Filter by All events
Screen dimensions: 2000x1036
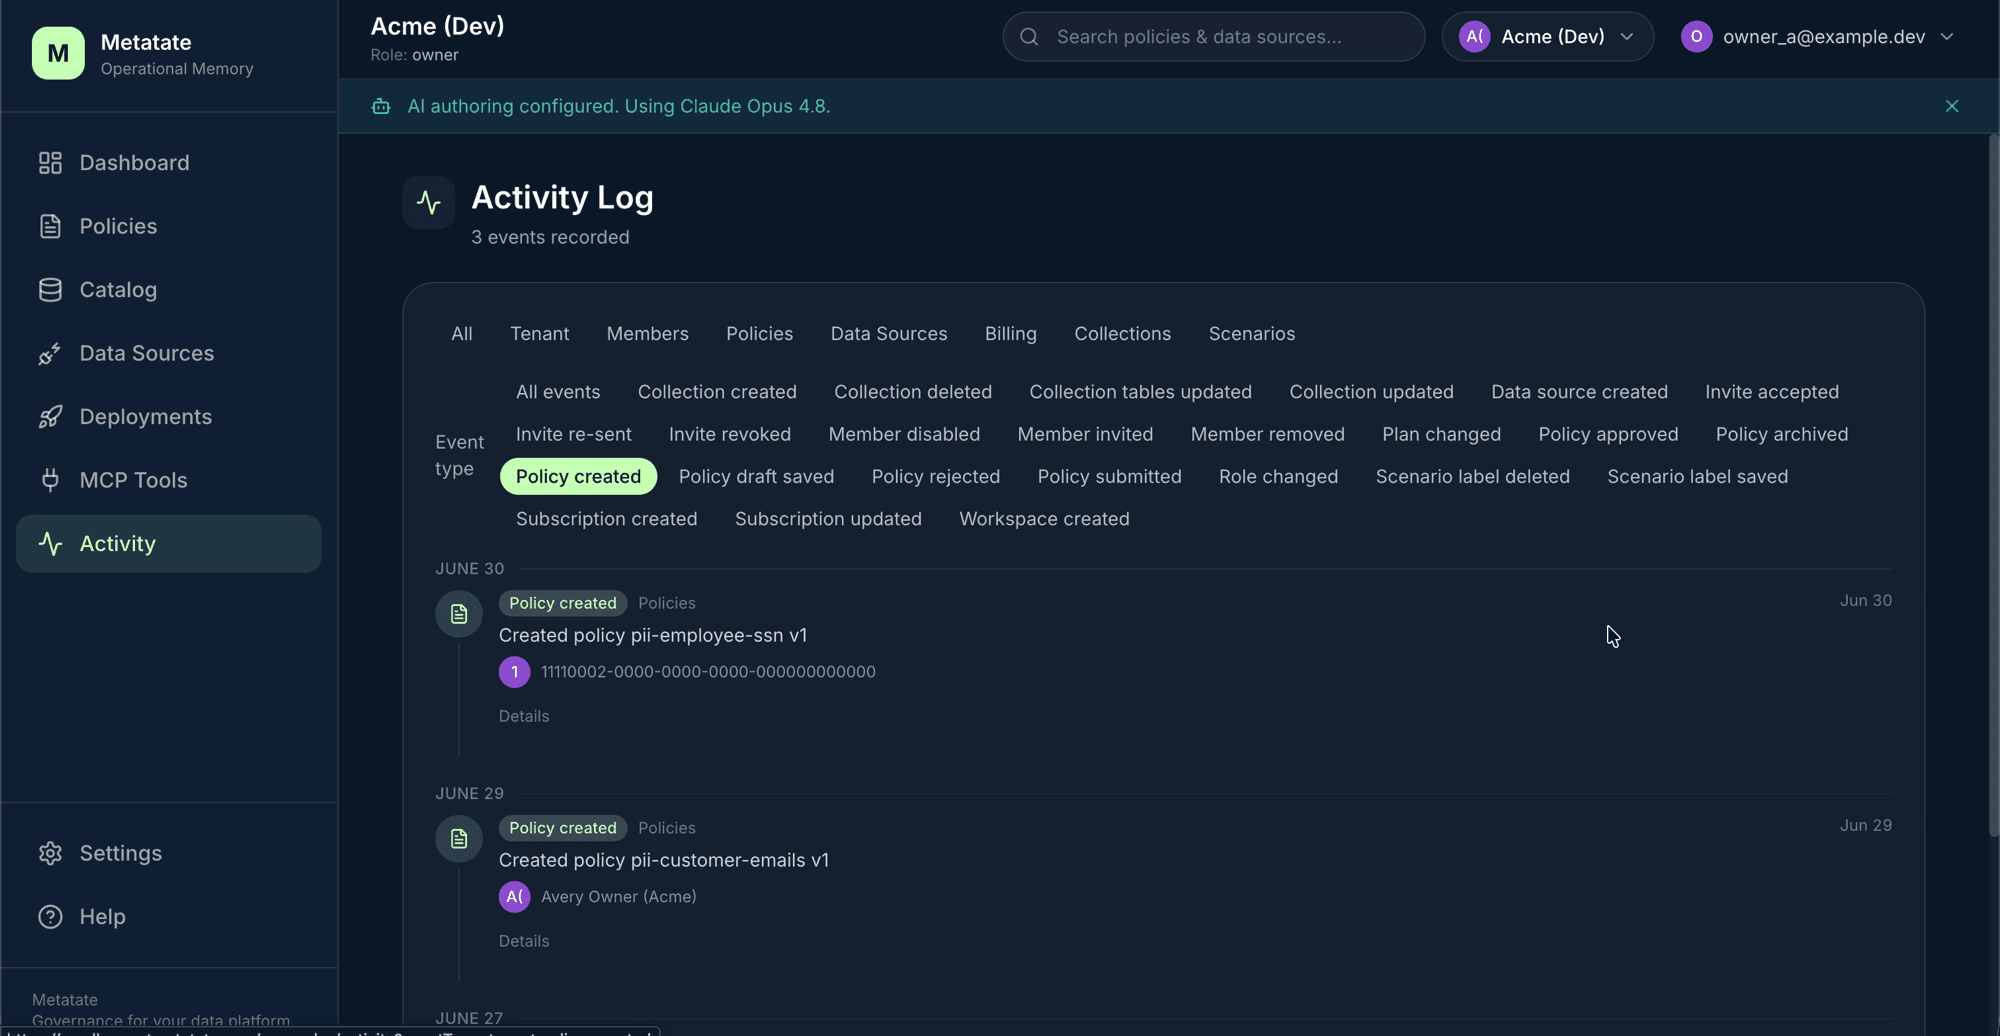click(558, 392)
